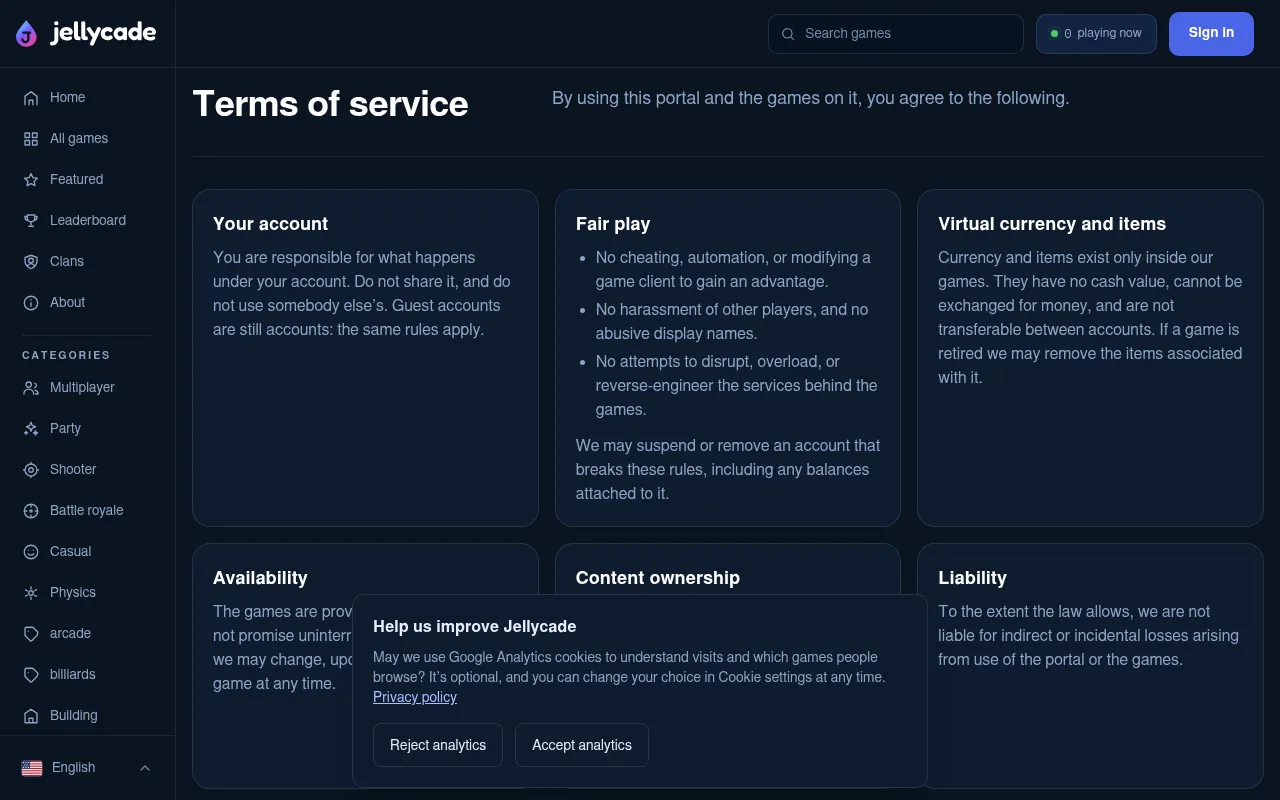
Task: Click the Battle royale crosshair icon
Action: coord(31,510)
